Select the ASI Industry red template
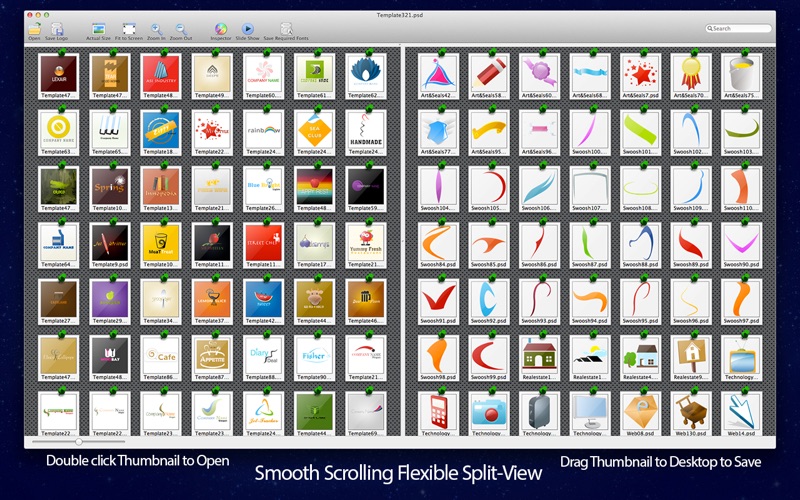Screen dimensions: 800x500 click(161, 76)
